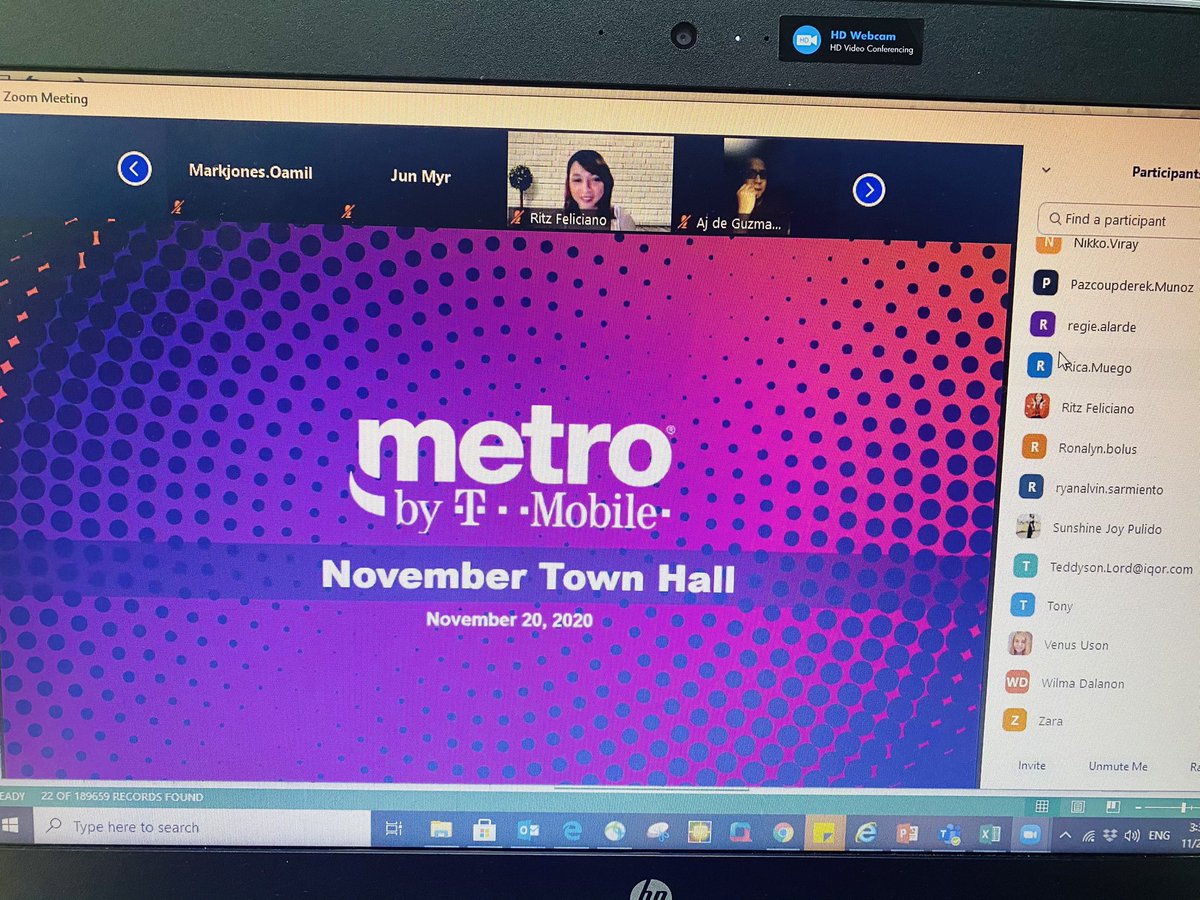Select participant Sunshine Joy Pulido

point(1105,528)
